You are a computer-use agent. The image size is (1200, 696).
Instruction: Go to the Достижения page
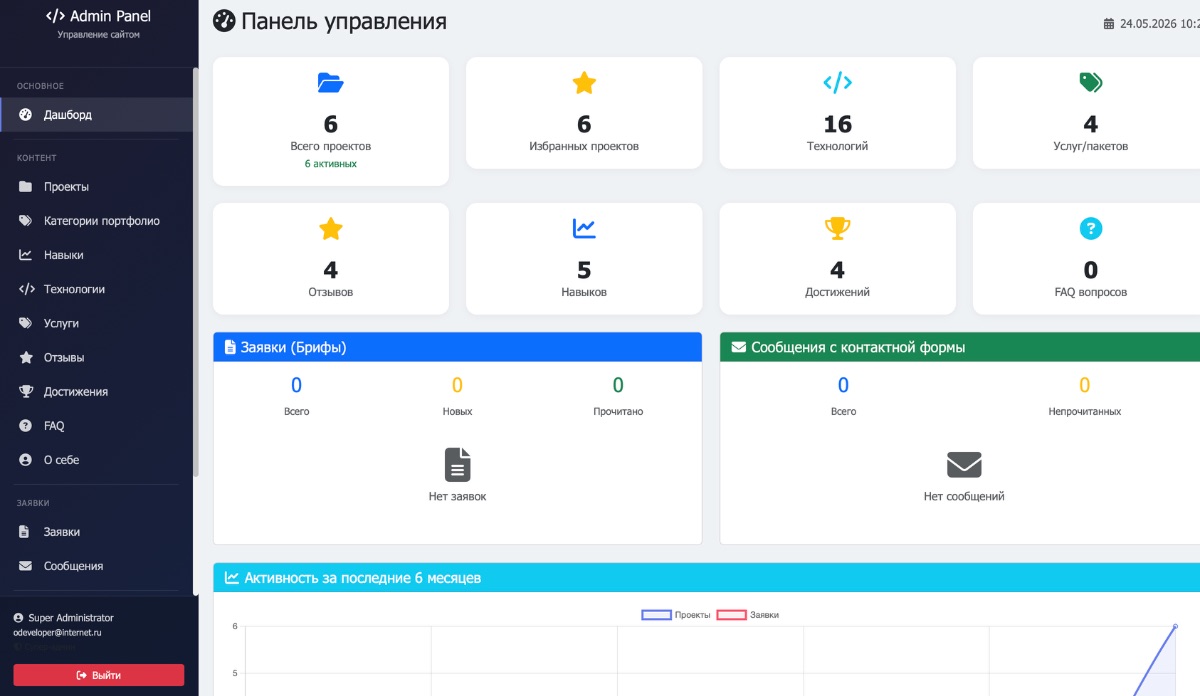[x=96, y=391]
